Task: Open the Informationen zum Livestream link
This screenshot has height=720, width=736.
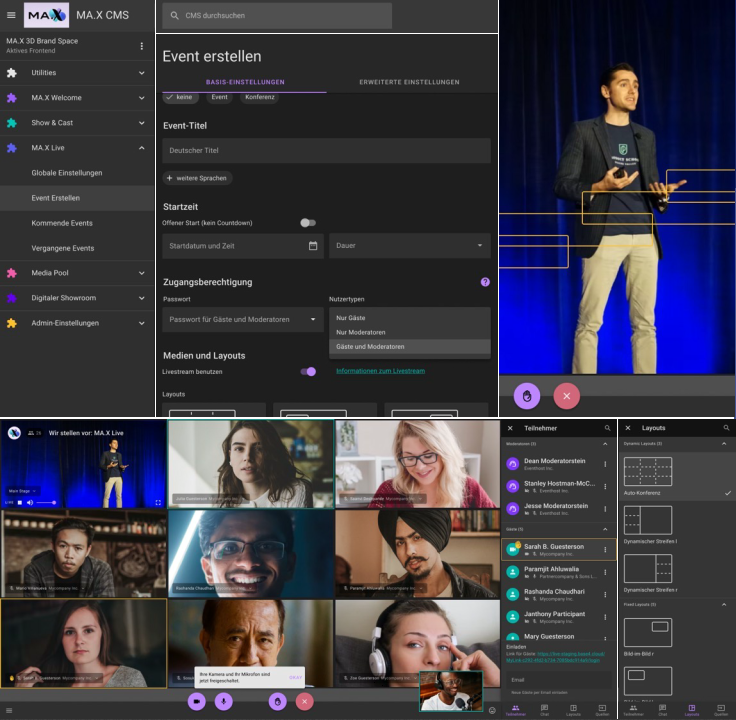Action: pyautogui.click(x=380, y=371)
